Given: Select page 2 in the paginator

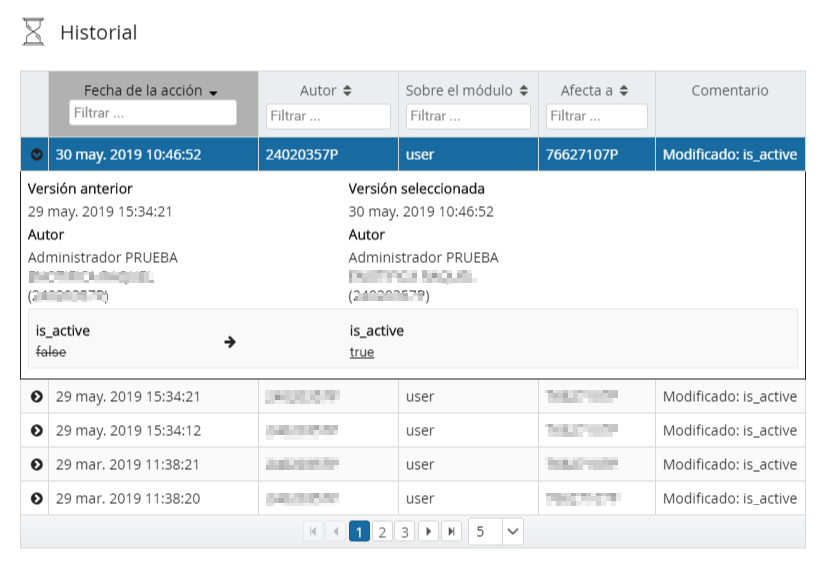Looking at the screenshot, I should click(x=382, y=532).
